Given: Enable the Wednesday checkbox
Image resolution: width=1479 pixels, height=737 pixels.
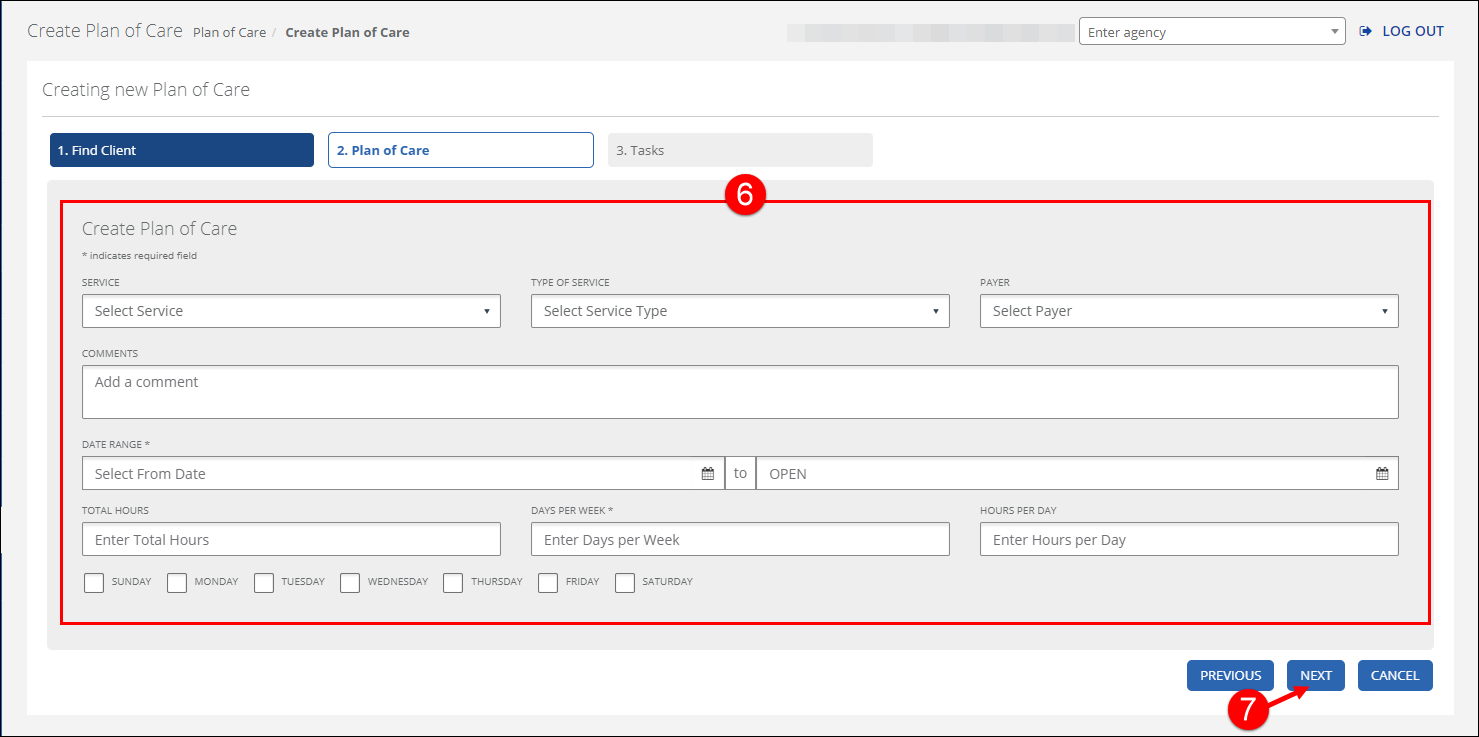Looking at the screenshot, I should [350, 583].
